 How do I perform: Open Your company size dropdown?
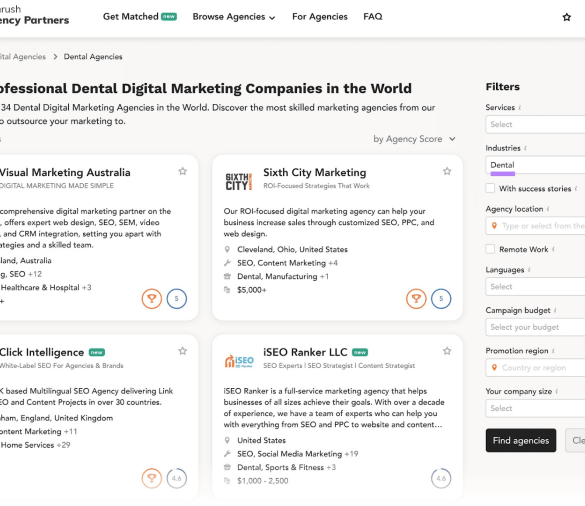(535, 408)
